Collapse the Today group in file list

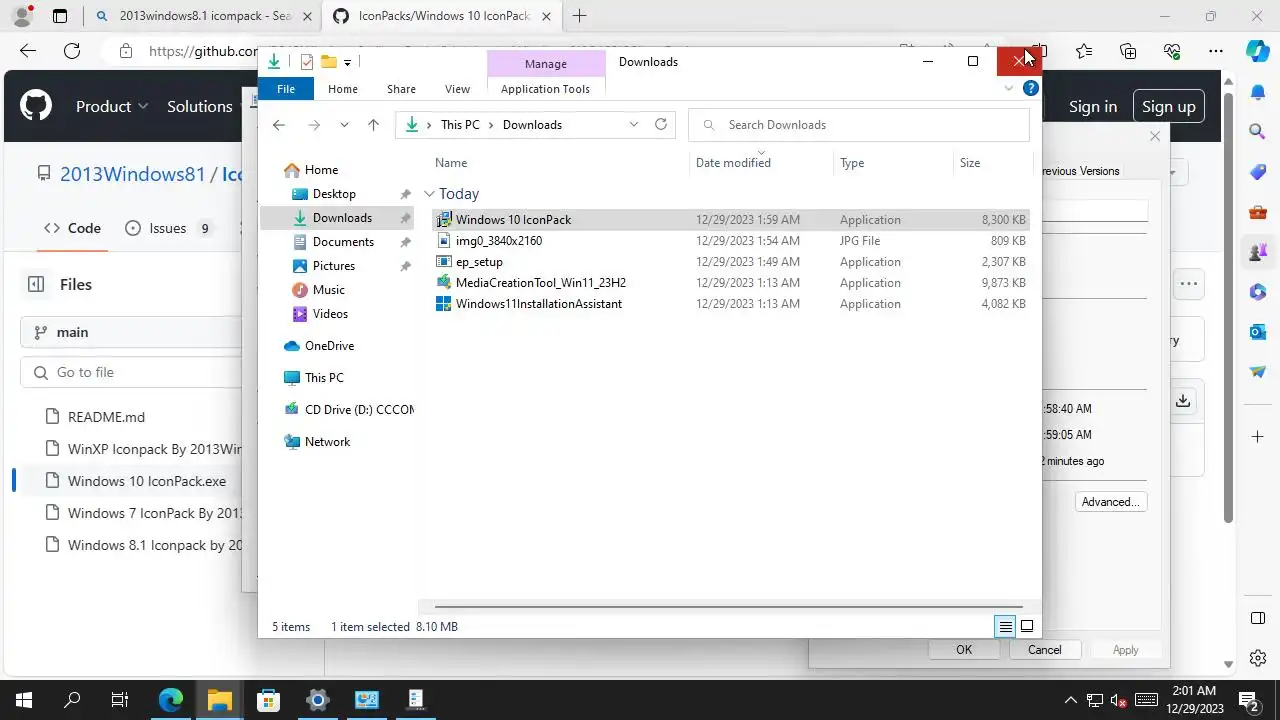pos(429,194)
